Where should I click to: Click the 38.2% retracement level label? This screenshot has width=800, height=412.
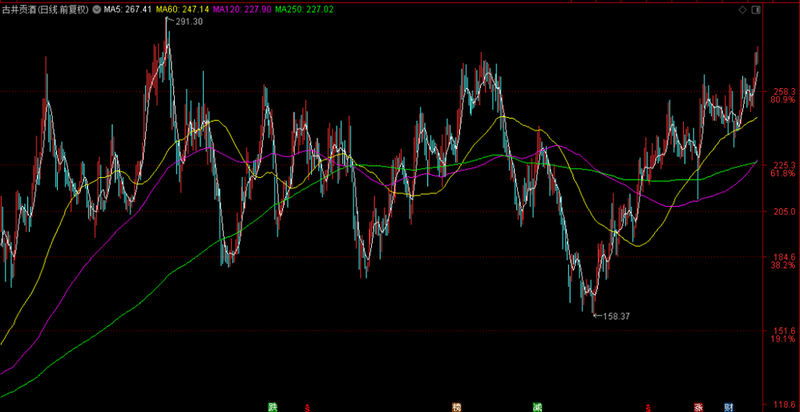pos(782,266)
